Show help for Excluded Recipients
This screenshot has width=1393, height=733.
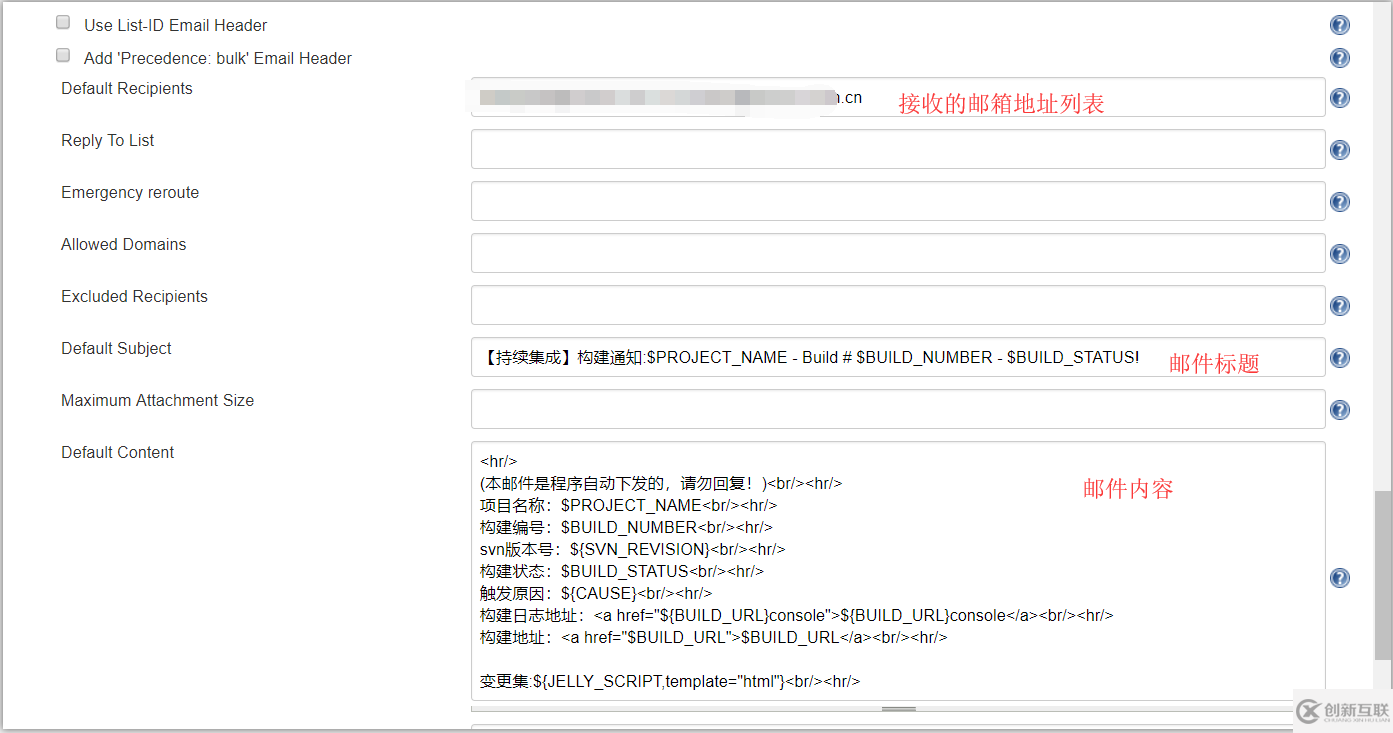click(x=1340, y=306)
